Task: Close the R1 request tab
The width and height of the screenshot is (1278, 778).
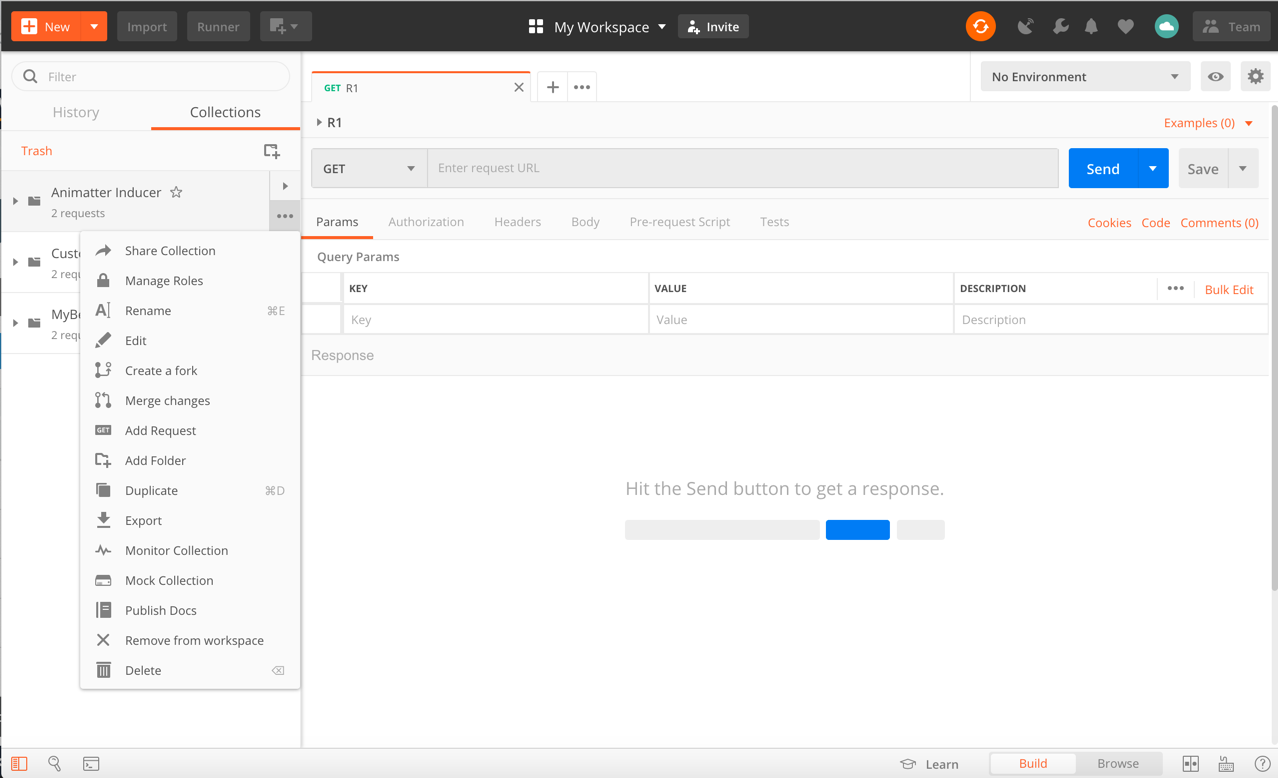Action: tap(518, 87)
